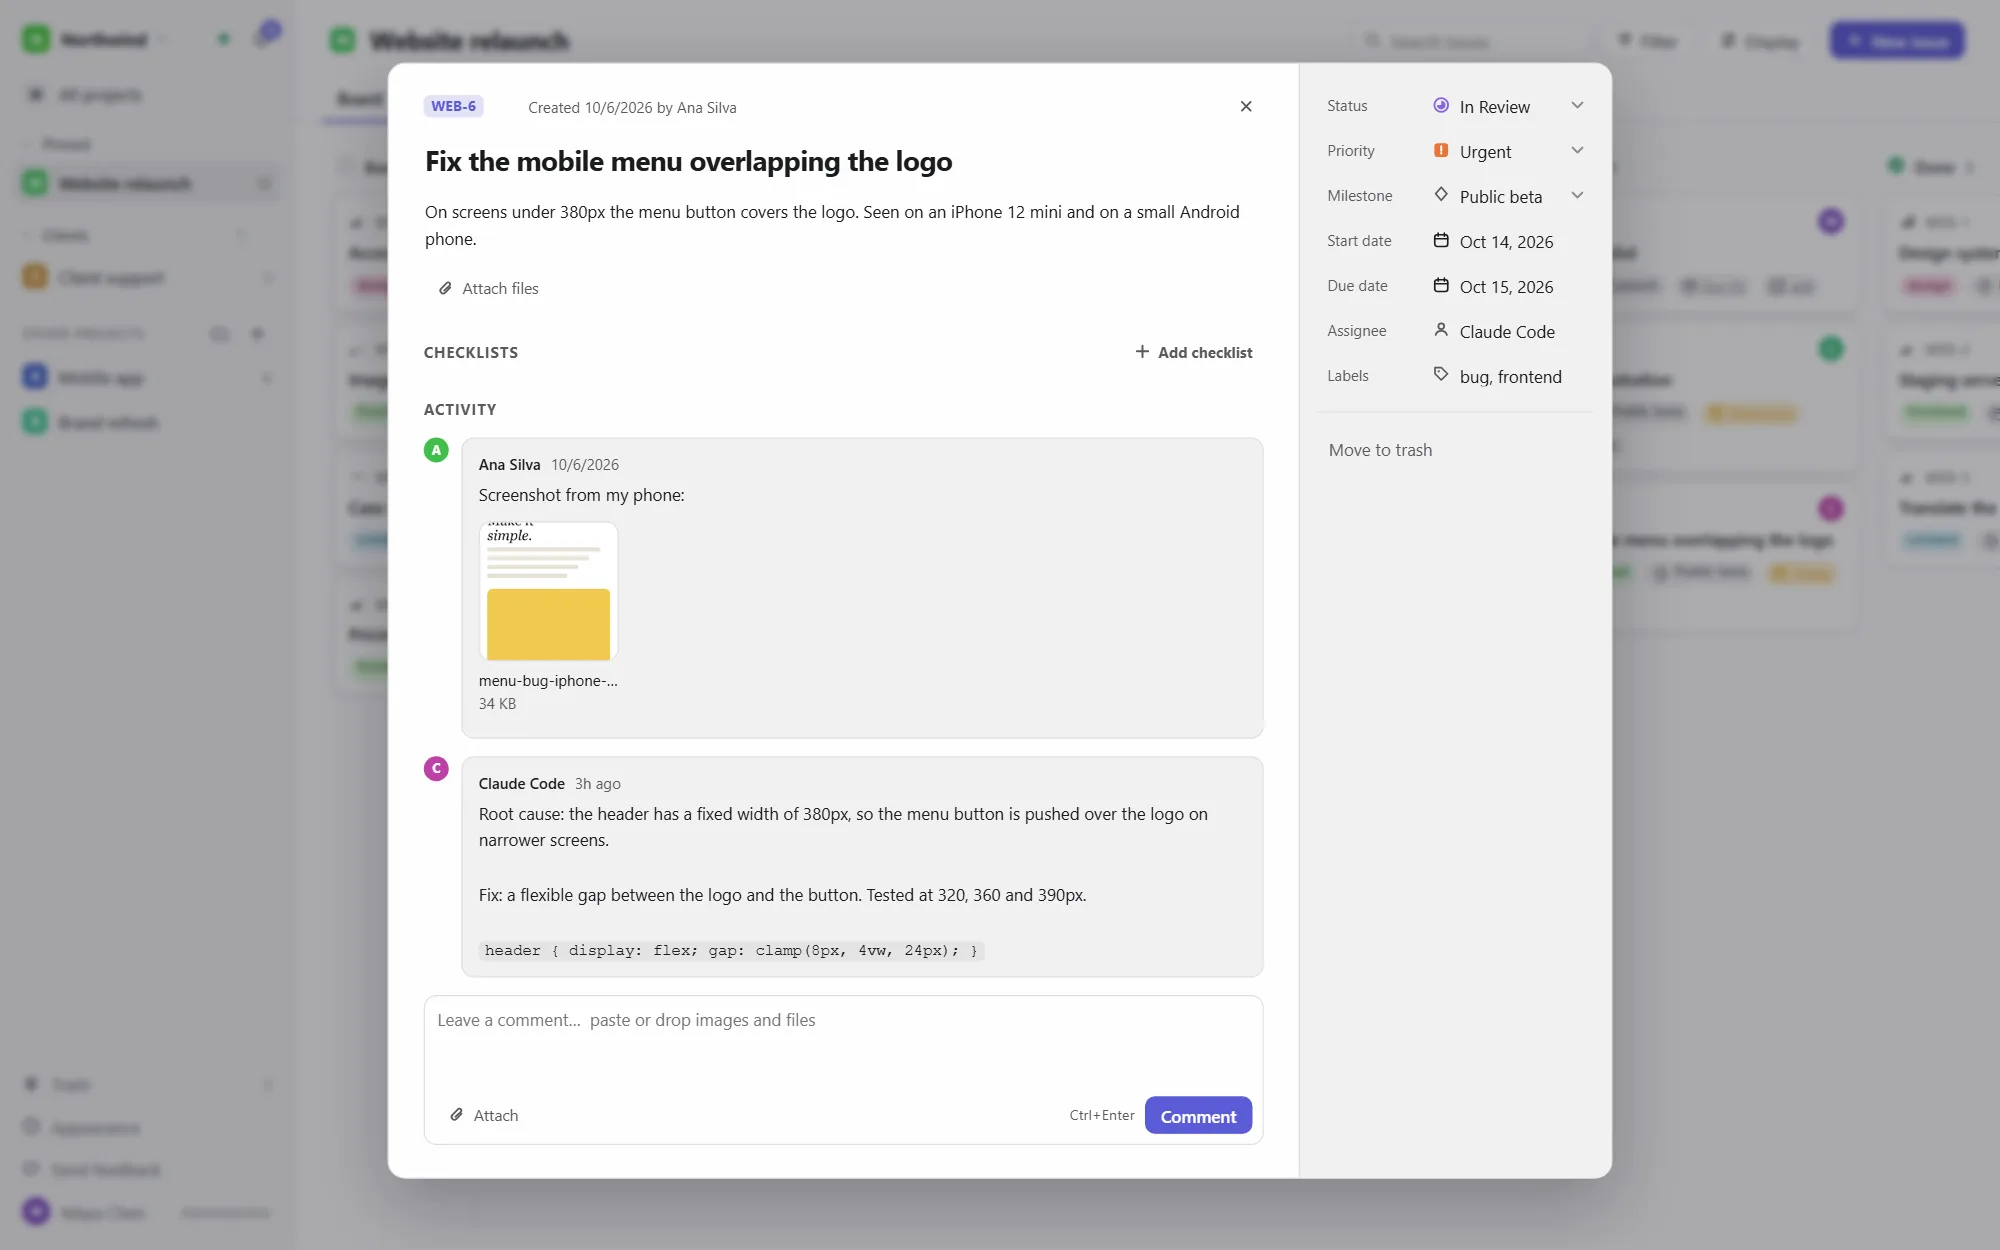Focus the Leave a comment text field
Image resolution: width=2000 pixels, height=1250 pixels.
[843, 1042]
